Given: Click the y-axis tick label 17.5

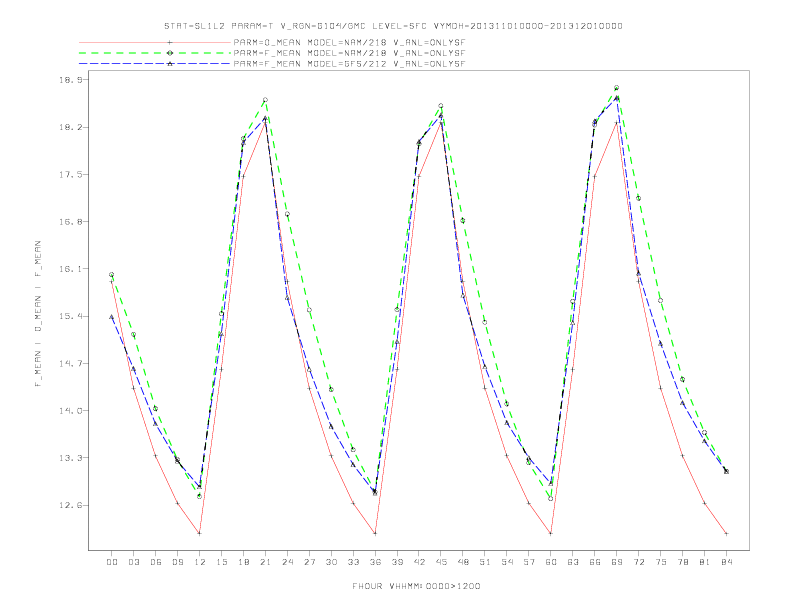Looking at the screenshot, I should coord(72,175).
